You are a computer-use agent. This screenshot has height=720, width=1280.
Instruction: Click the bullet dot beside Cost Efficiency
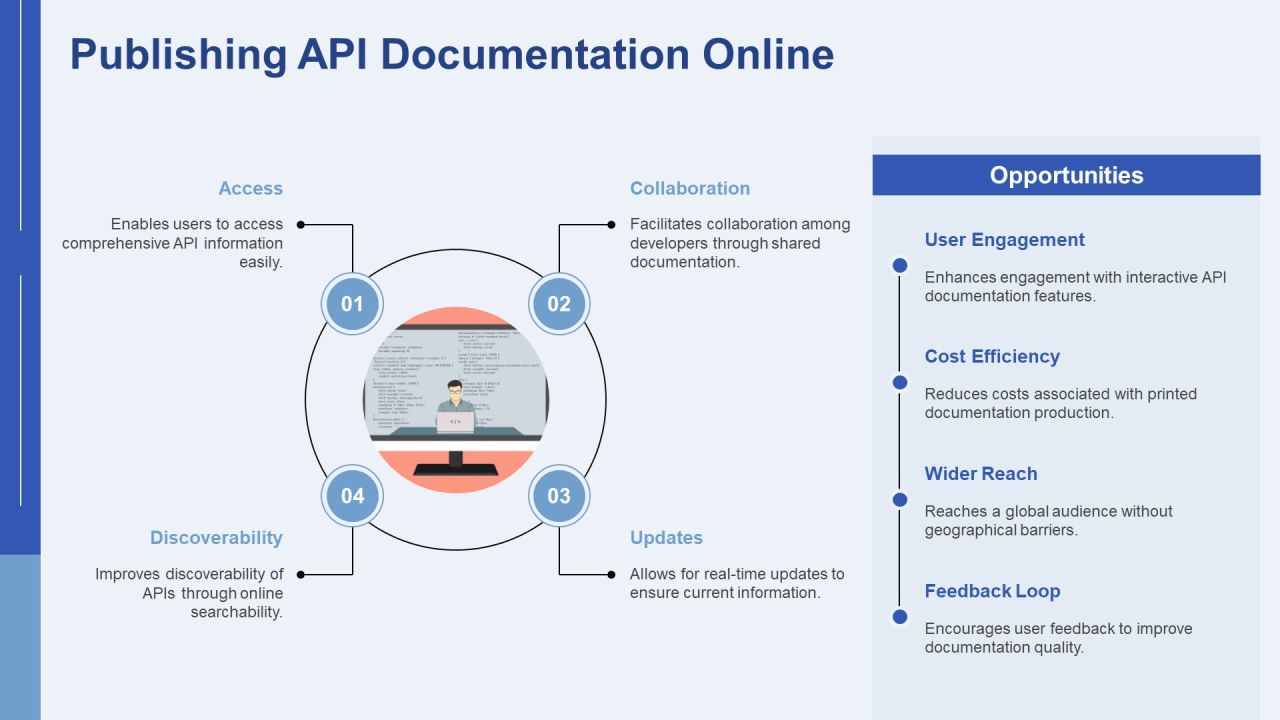click(900, 382)
